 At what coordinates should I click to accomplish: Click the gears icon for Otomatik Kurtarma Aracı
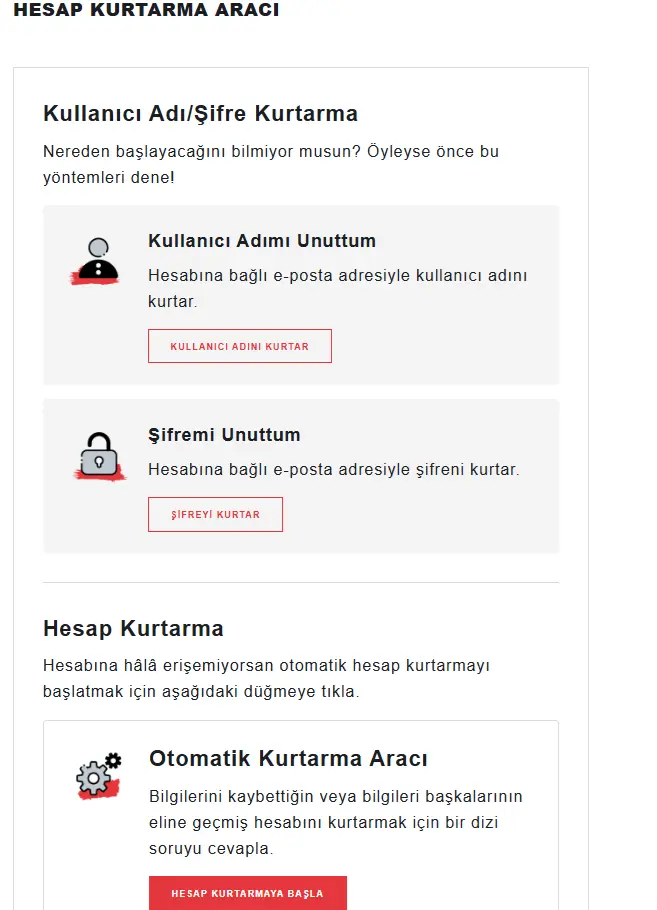[x=96, y=777]
